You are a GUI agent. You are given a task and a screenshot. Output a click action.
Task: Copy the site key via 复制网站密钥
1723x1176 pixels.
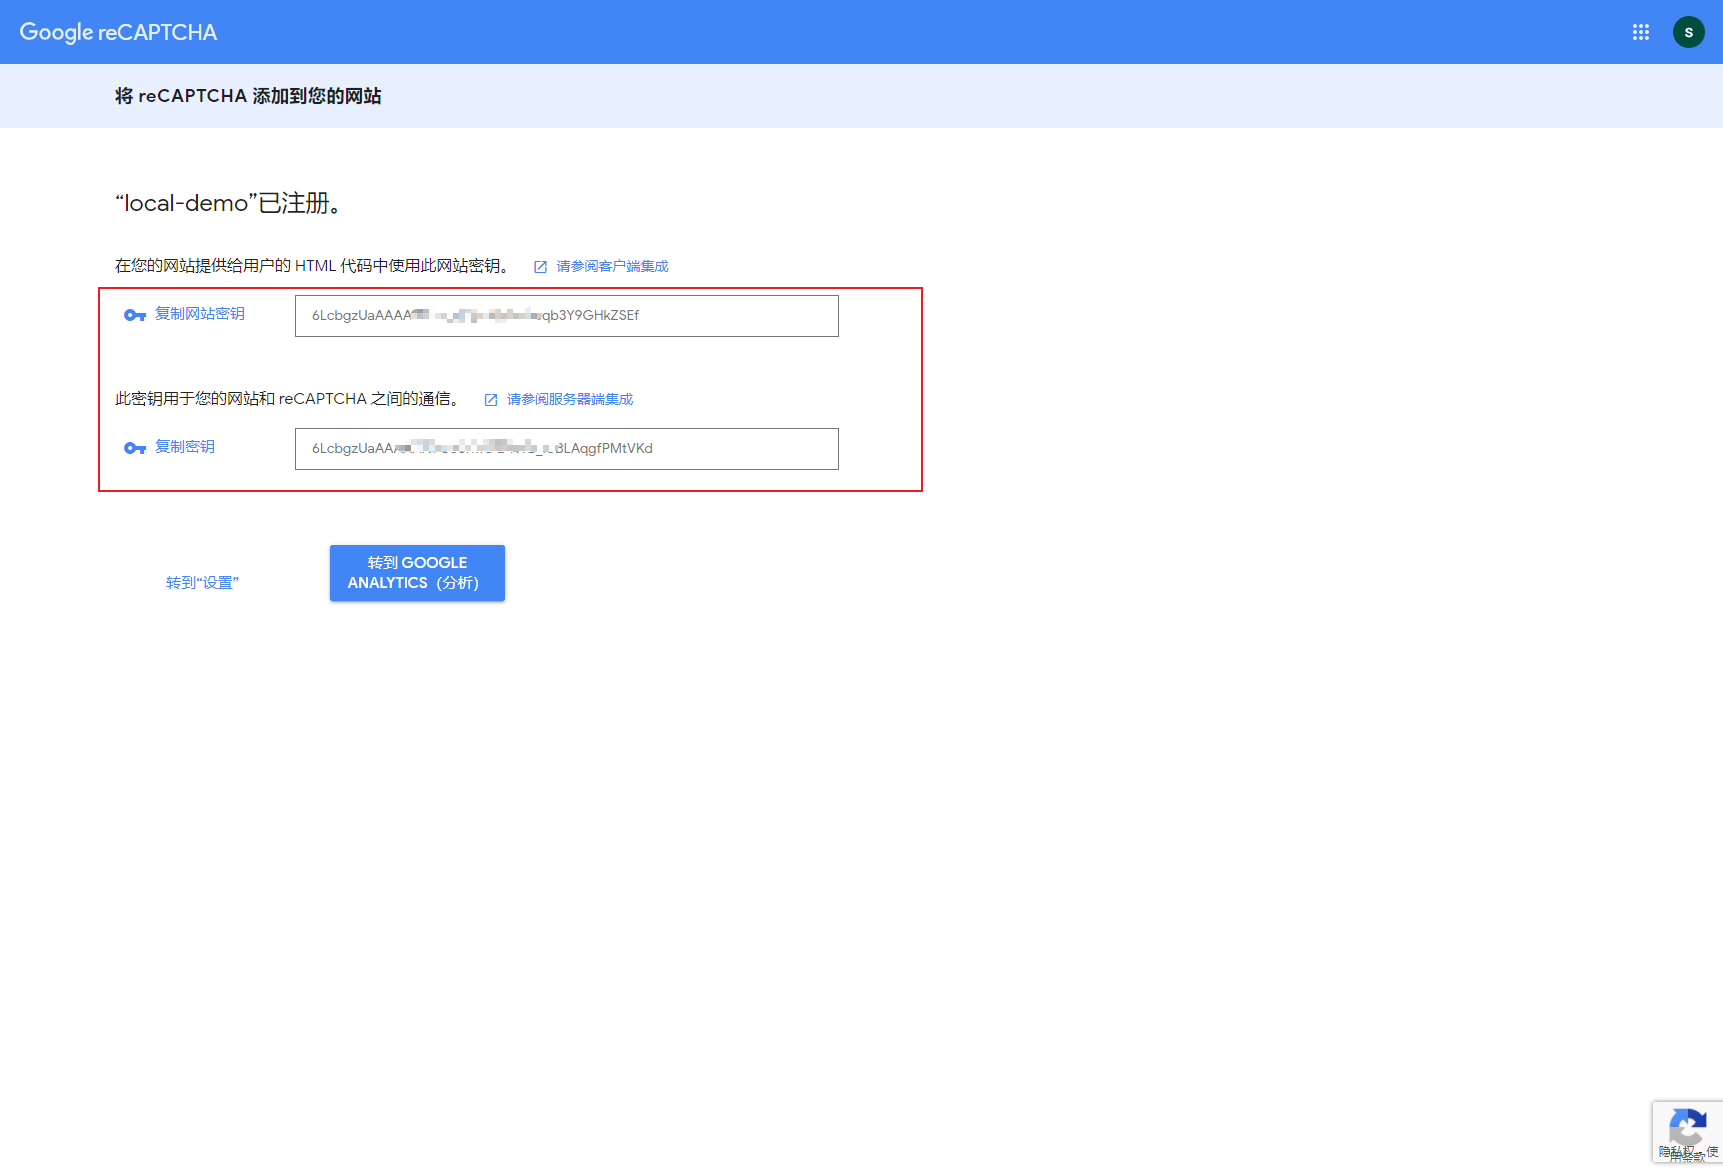(200, 314)
